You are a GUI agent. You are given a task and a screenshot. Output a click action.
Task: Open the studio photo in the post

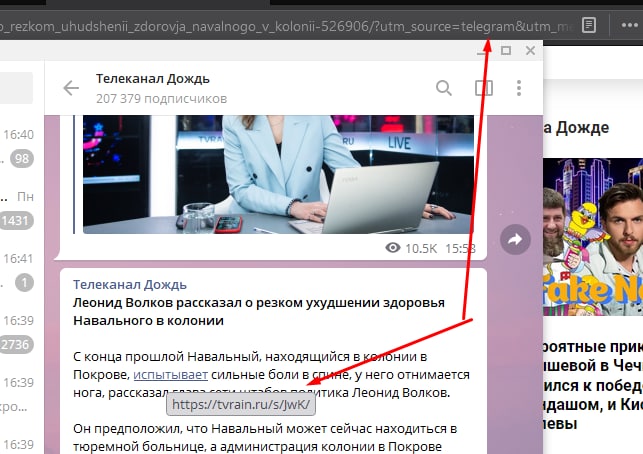(278, 174)
